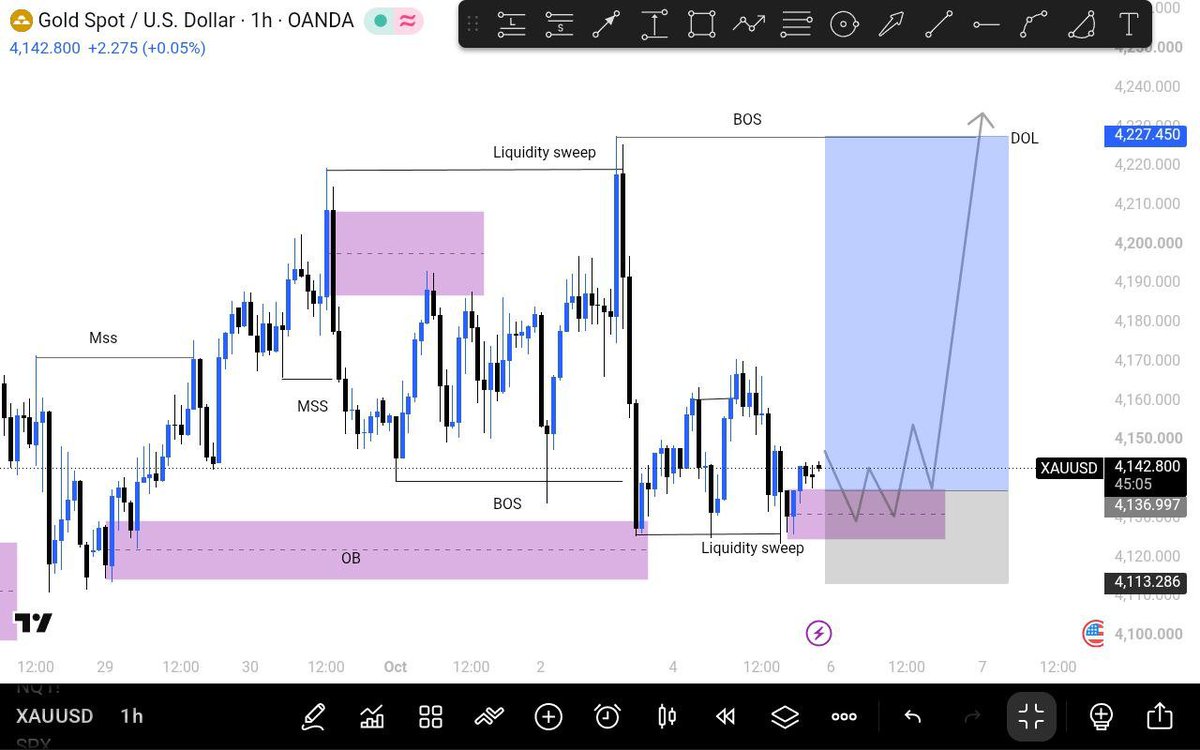Tap the Oct date on time axis
This screenshot has width=1200, height=750.
(395, 666)
